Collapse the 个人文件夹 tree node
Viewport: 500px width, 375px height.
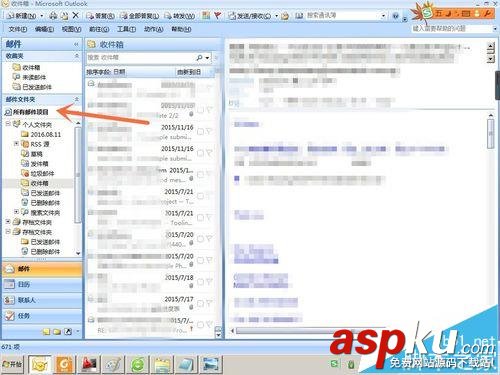pyautogui.click(x=8, y=124)
